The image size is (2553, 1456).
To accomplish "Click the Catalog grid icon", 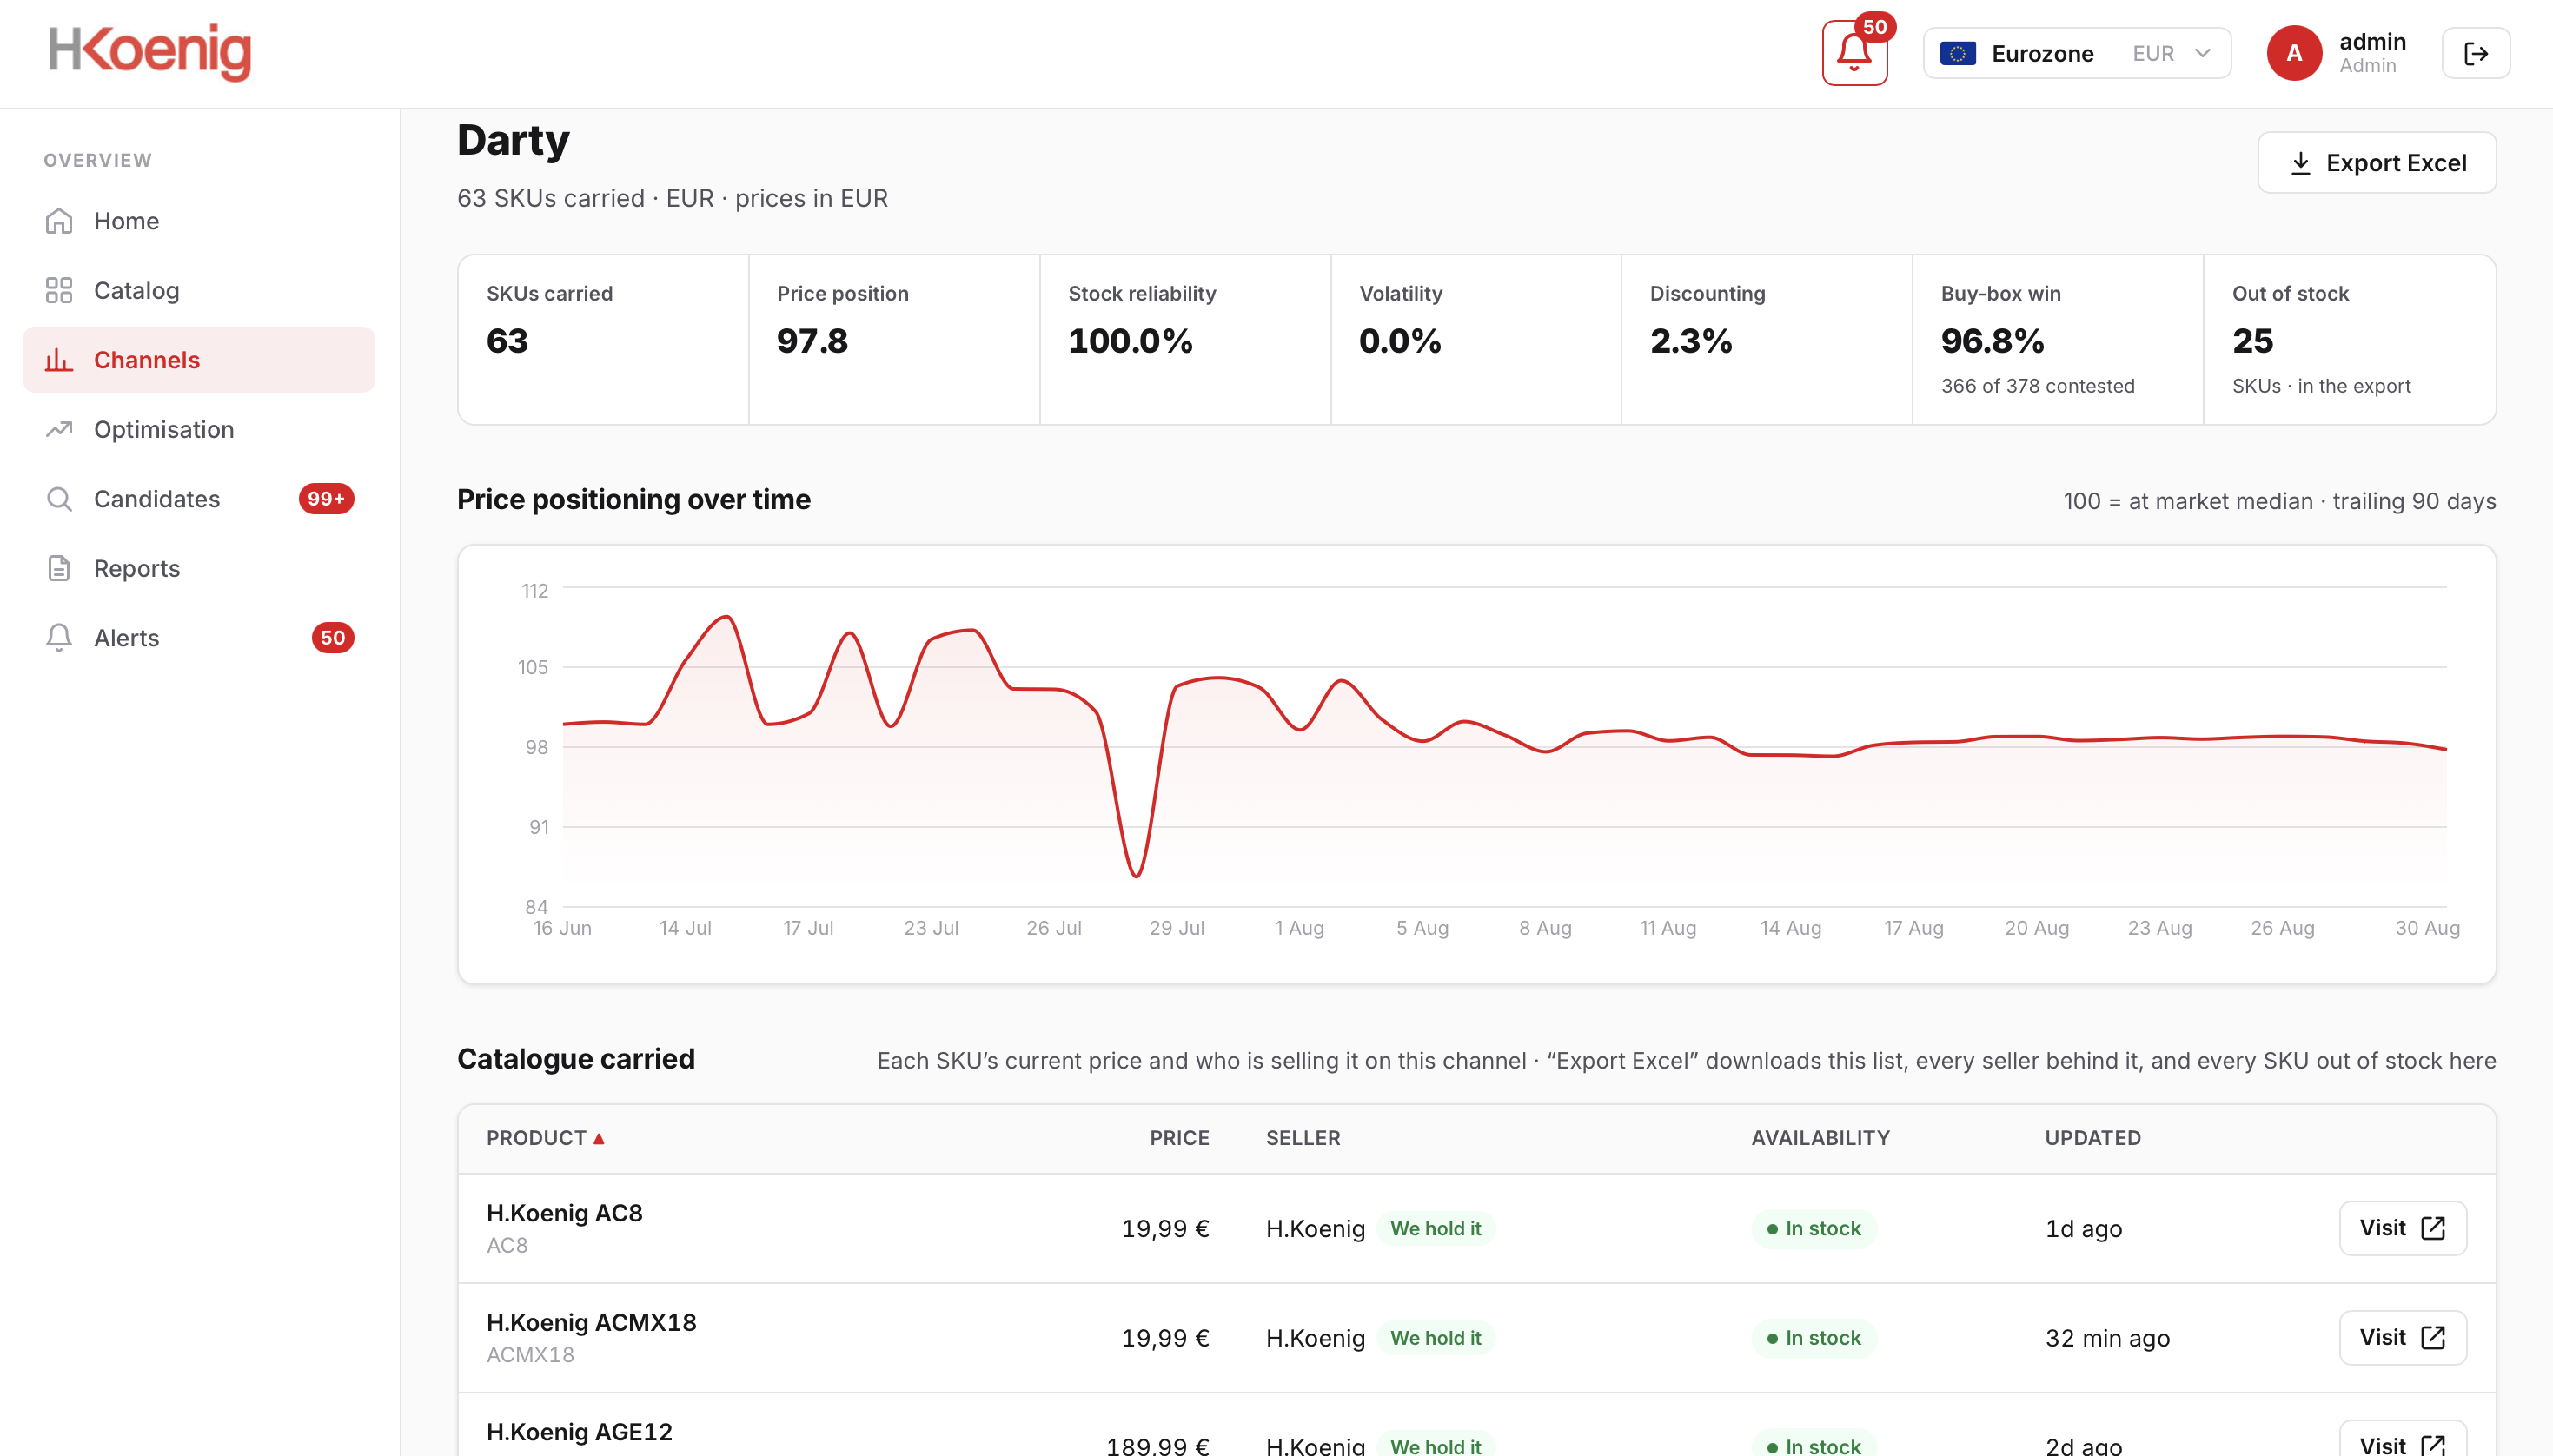I will tap(59, 290).
